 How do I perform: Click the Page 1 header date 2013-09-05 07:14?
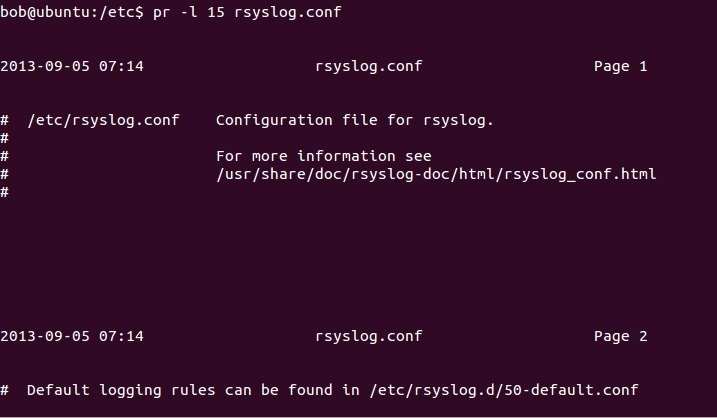(72, 66)
